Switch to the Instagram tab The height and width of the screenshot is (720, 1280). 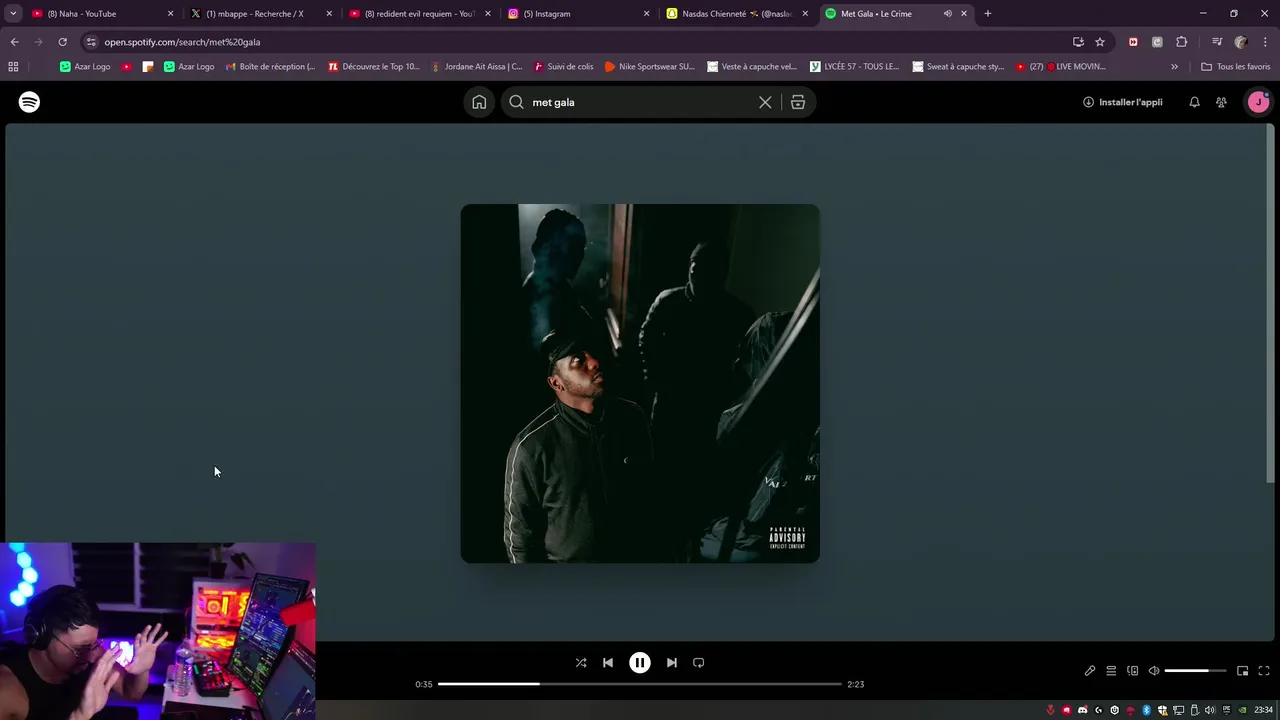point(577,14)
